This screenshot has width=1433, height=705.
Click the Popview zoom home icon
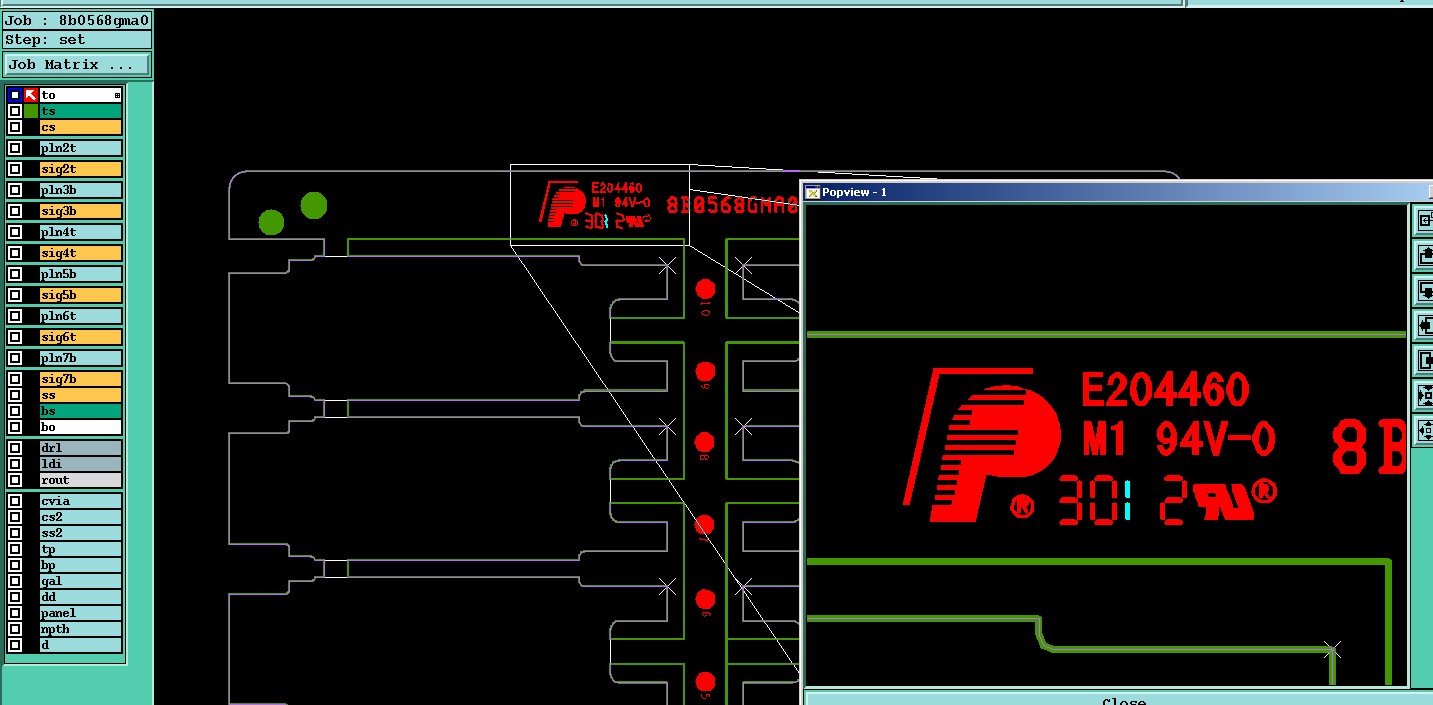click(1425, 221)
